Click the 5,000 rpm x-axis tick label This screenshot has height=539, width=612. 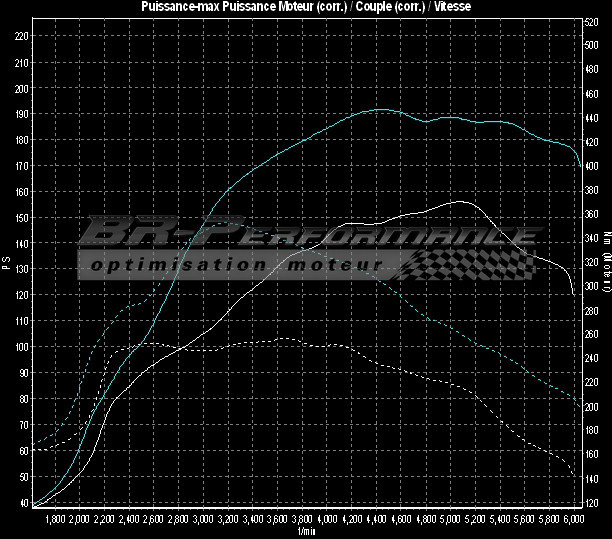click(450, 520)
